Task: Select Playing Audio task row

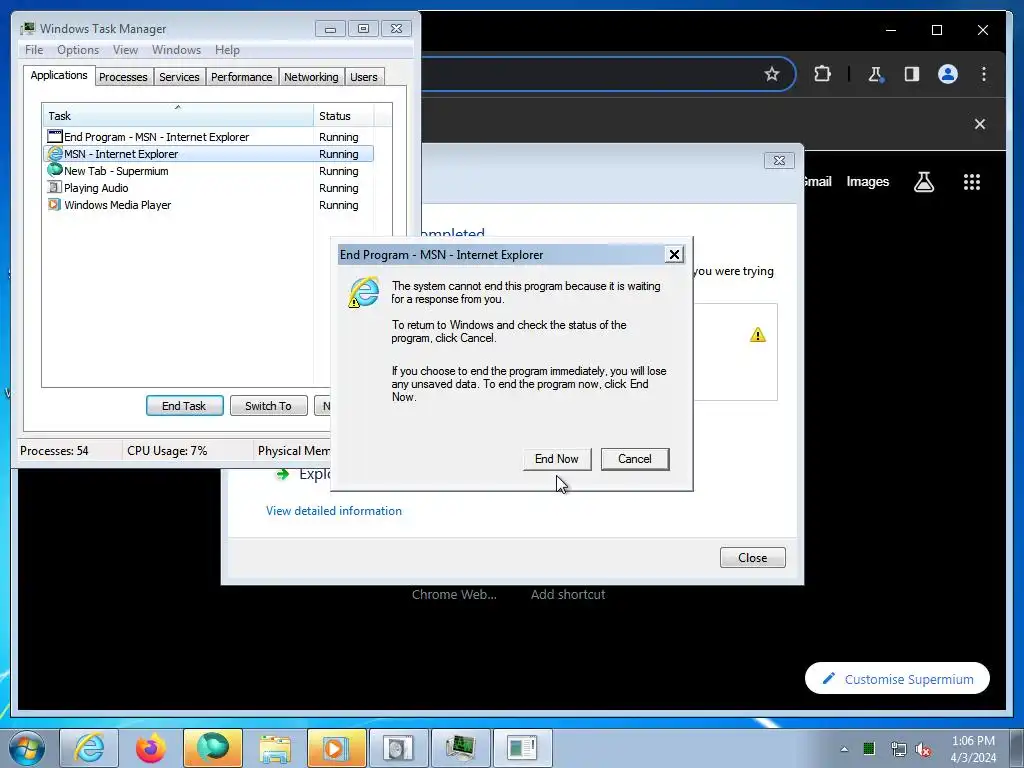Action: click(208, 188)
